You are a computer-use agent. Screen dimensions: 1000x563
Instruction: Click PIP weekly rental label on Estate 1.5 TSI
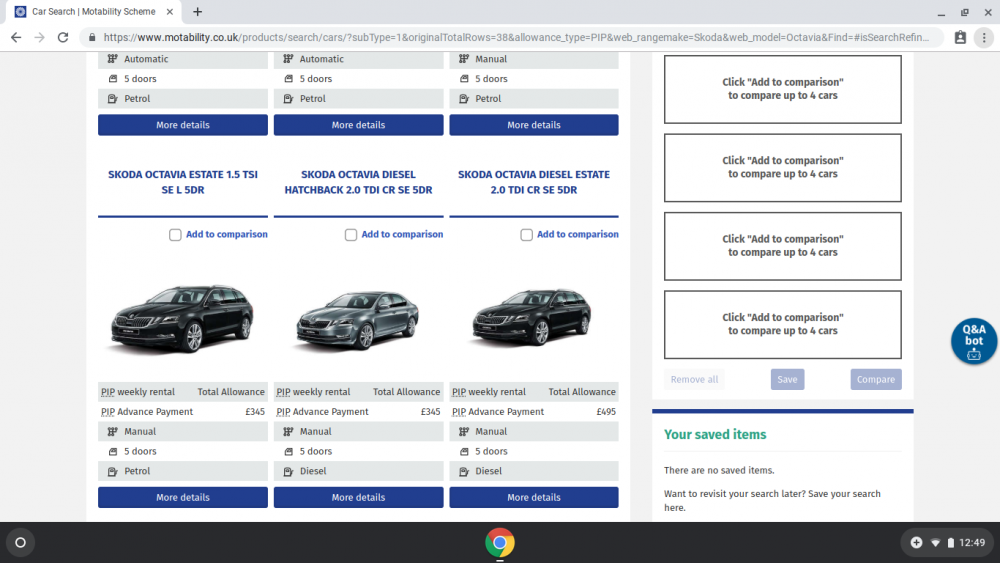click(x=138, y=392)
